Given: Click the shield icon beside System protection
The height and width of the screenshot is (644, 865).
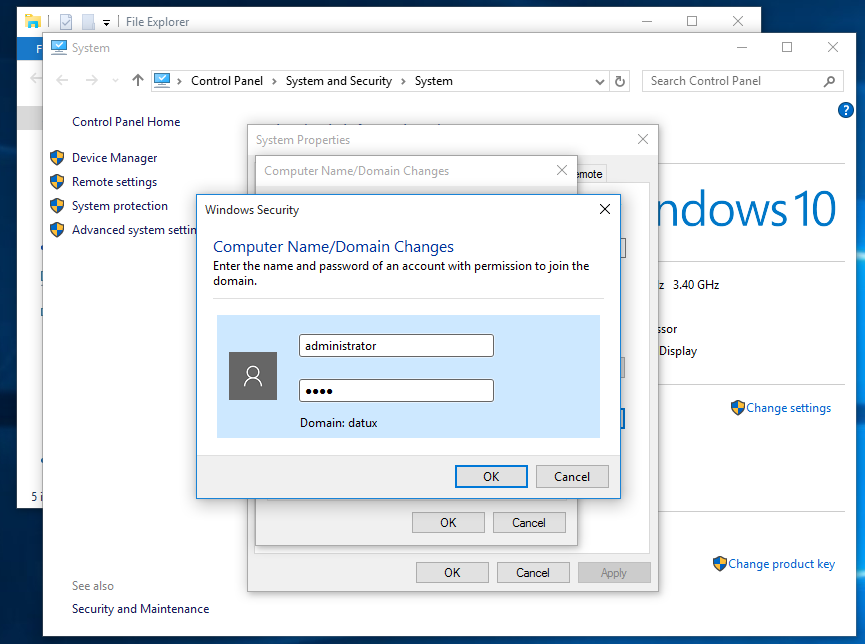Looking at the screenshot, I should click(x=57, y=206).
